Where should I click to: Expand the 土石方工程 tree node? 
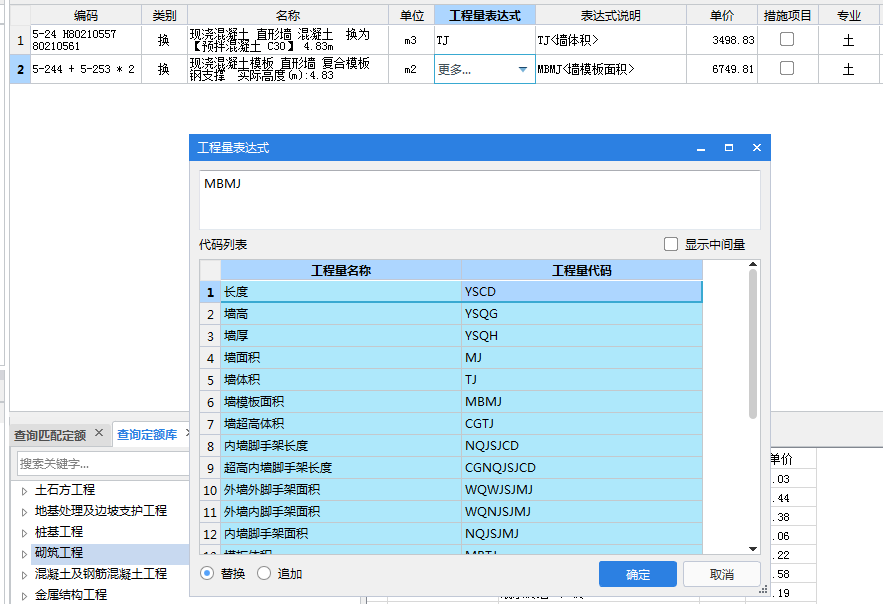[x=24, y=491]
